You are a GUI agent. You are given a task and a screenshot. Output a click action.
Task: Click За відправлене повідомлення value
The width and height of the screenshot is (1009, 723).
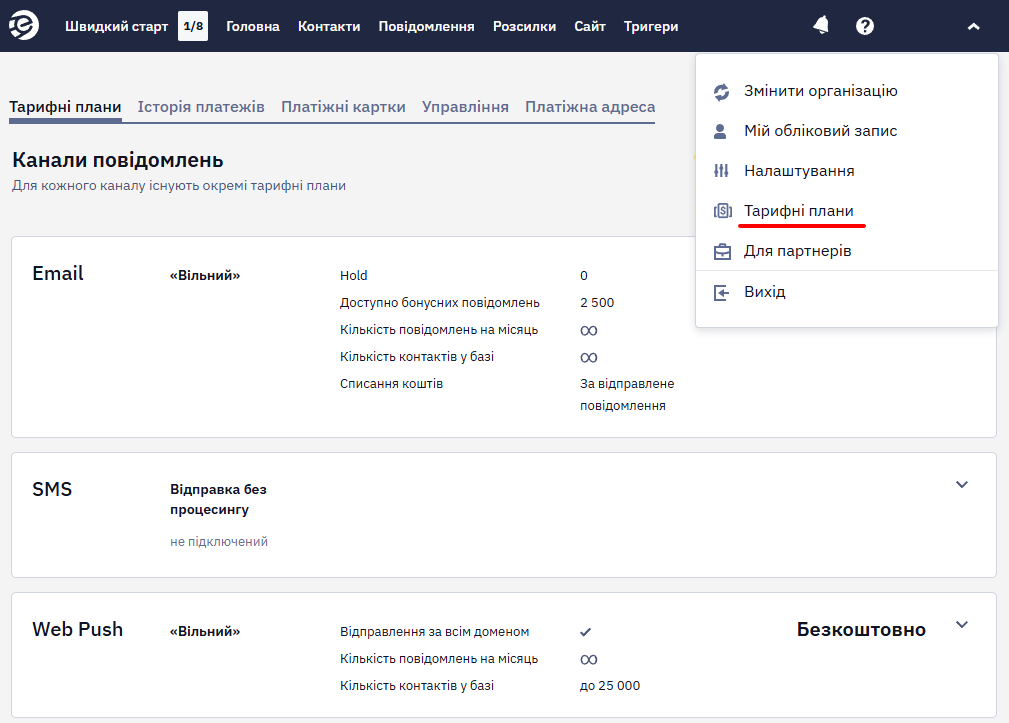(627, 394)
